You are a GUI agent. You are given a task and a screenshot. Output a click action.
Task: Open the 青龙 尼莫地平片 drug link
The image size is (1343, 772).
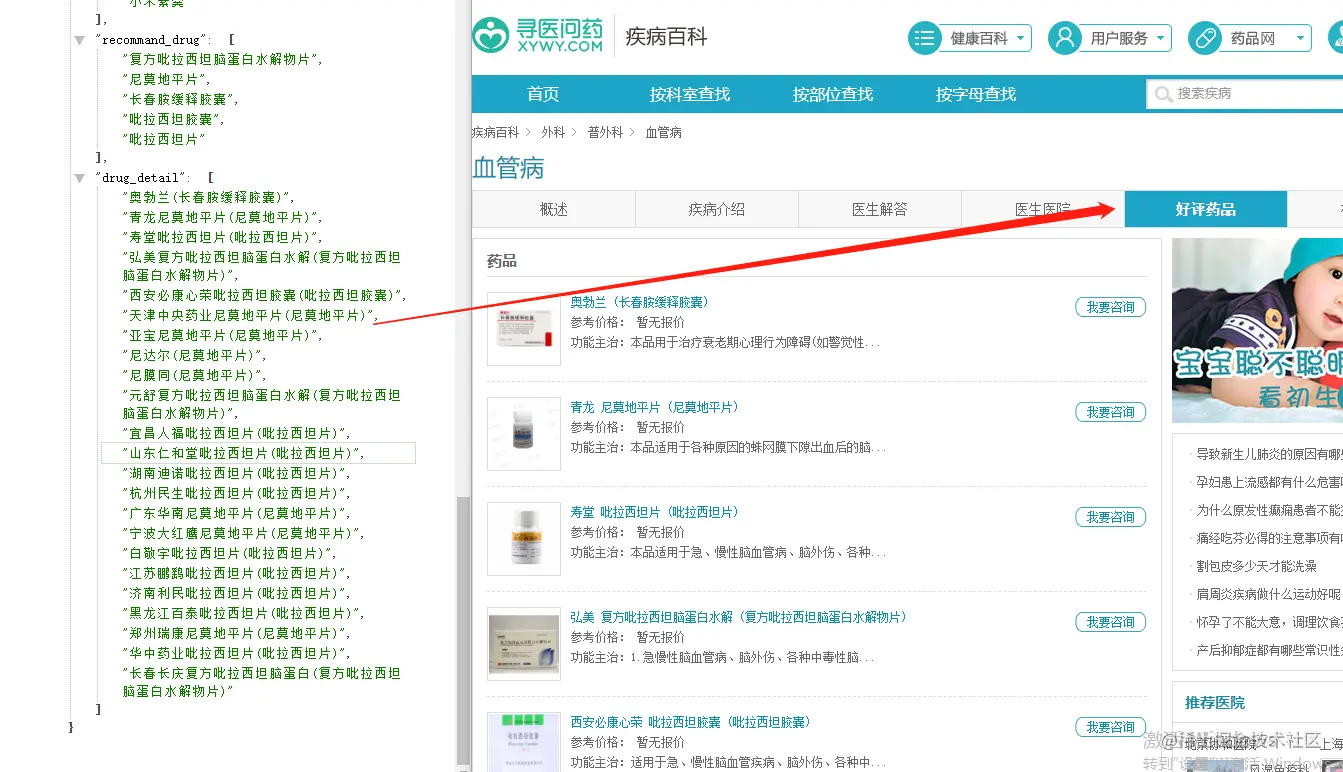(x=655, y=407)
